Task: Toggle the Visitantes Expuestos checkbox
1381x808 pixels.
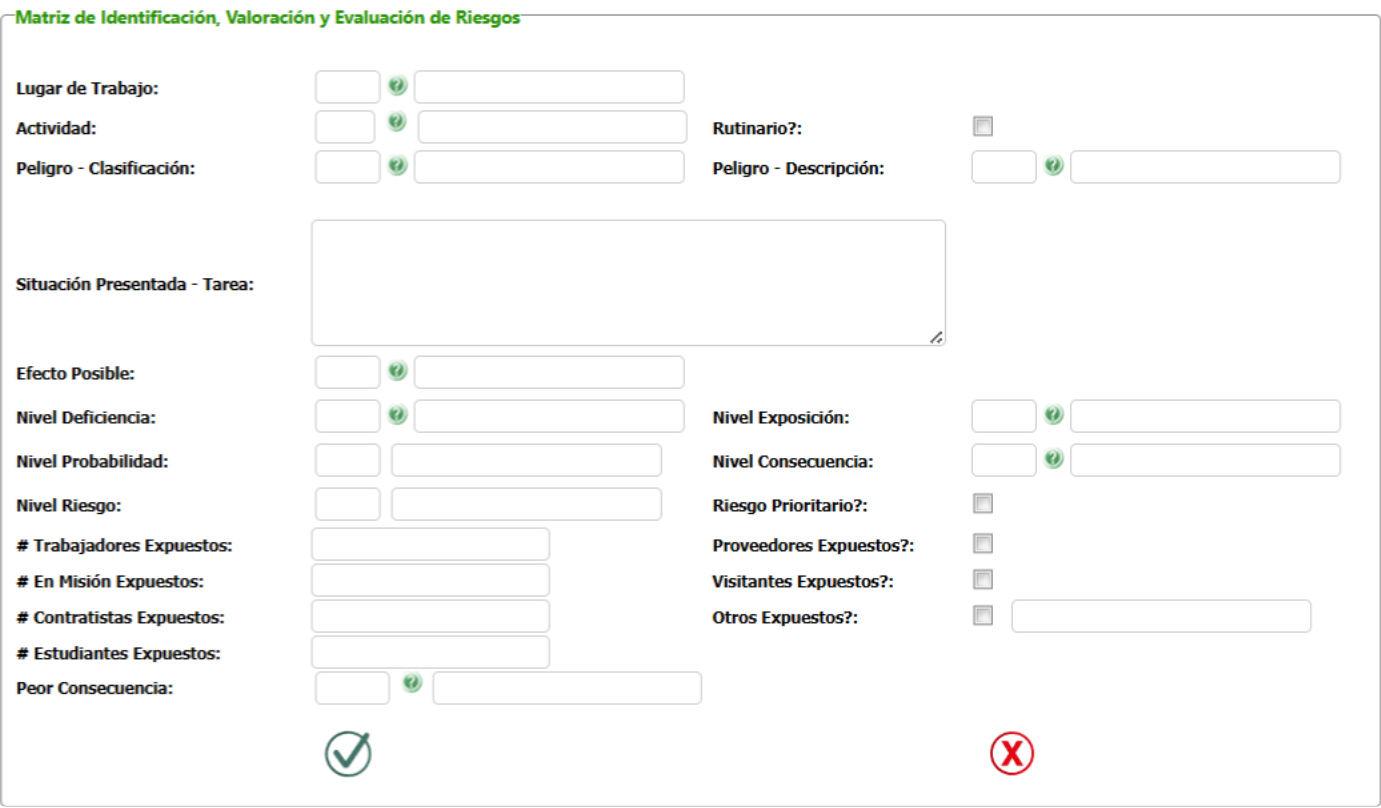Action: [x=983, y=580]
